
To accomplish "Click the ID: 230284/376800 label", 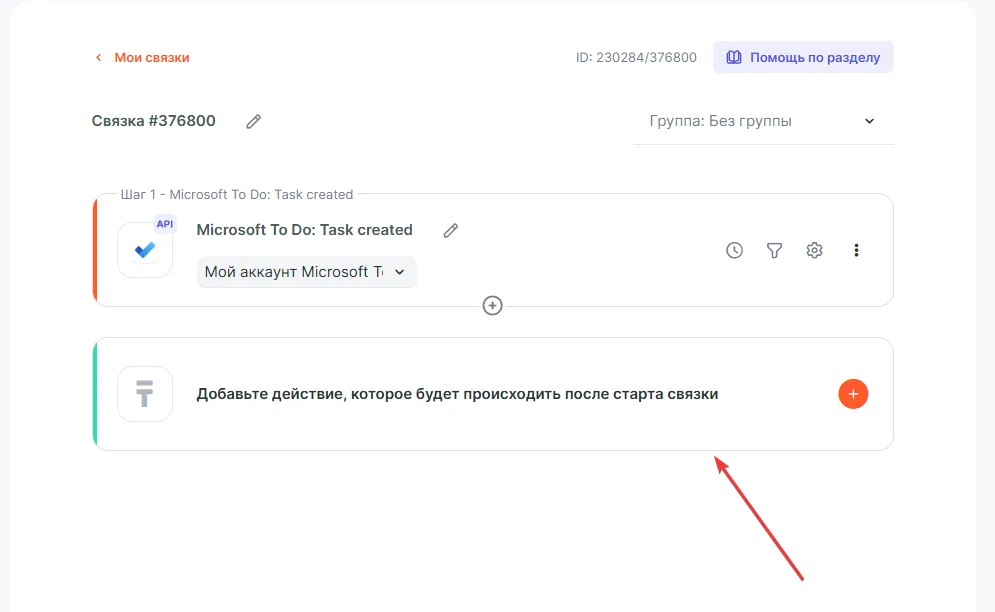I will (x=636, y=57).
